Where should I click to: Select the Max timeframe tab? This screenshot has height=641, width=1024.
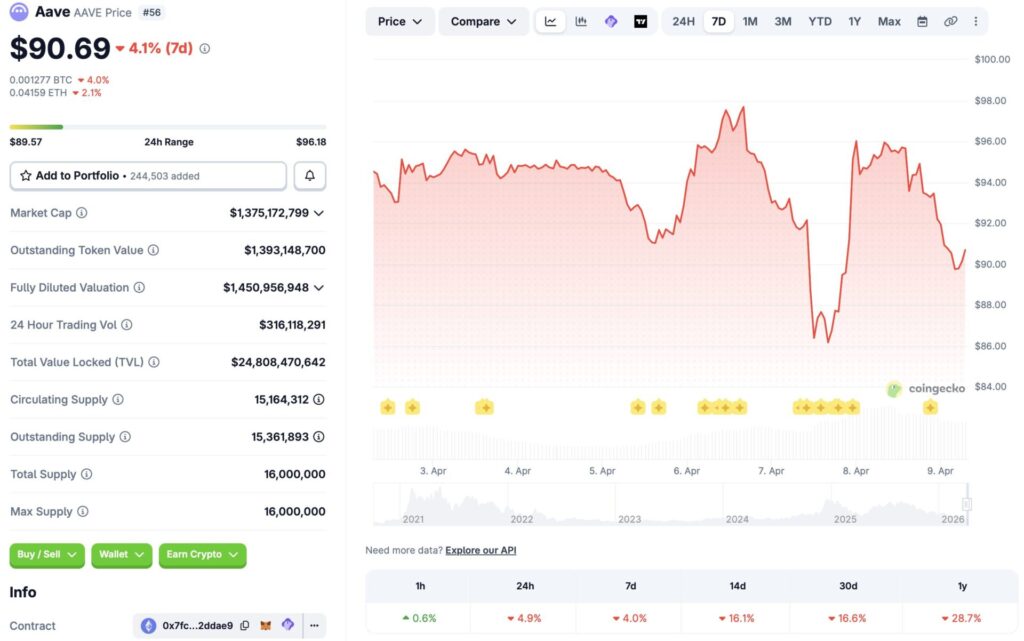(x=888, y=21)
